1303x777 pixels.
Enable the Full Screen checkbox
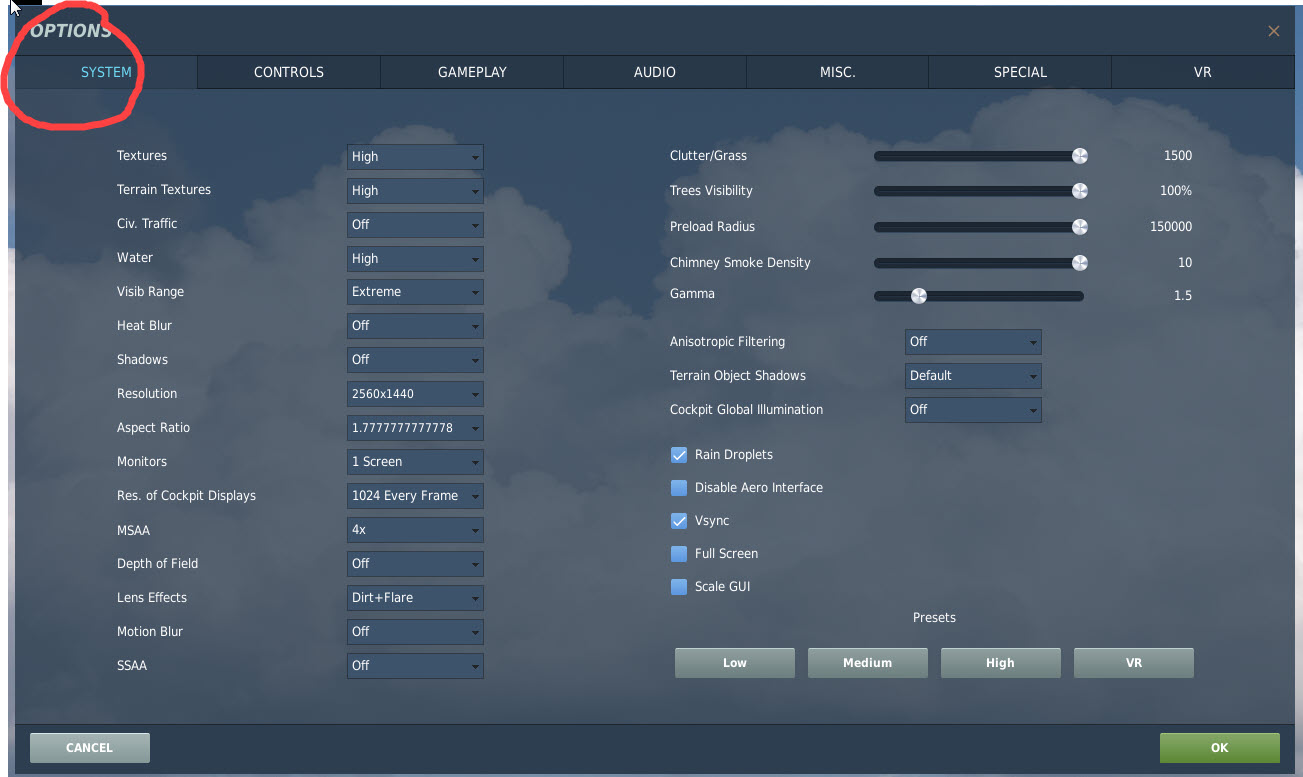[x=679, y=554]
